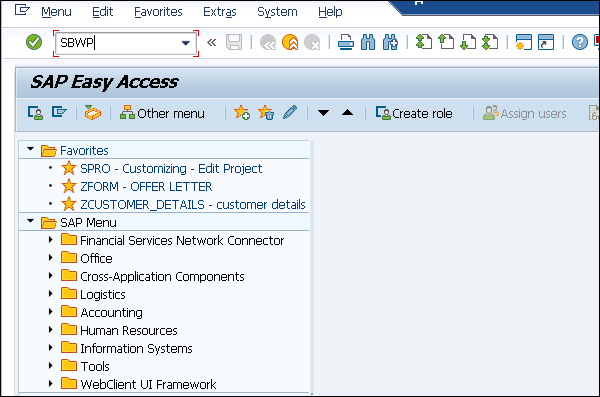Screen dimensions: 600x397
Task: Expand the Tools folder
Action: (x=51, y=366)
